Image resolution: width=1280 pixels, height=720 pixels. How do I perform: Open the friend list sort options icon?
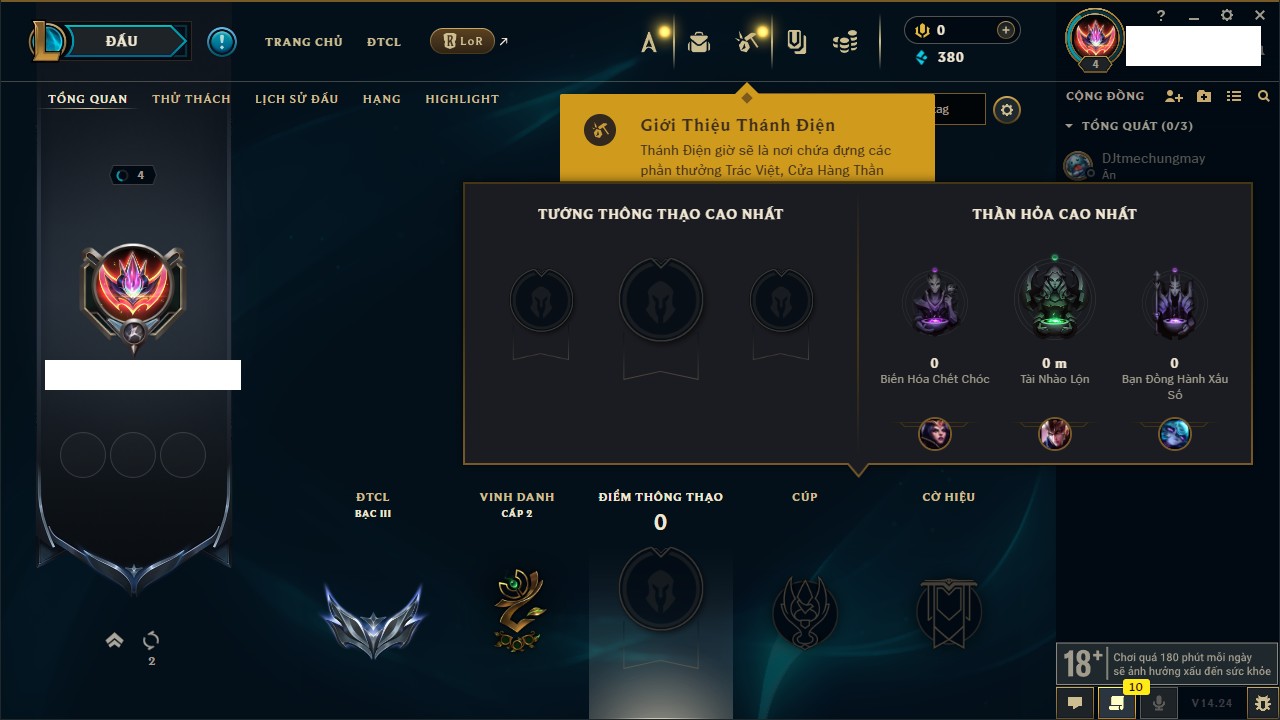[1234, 96]
